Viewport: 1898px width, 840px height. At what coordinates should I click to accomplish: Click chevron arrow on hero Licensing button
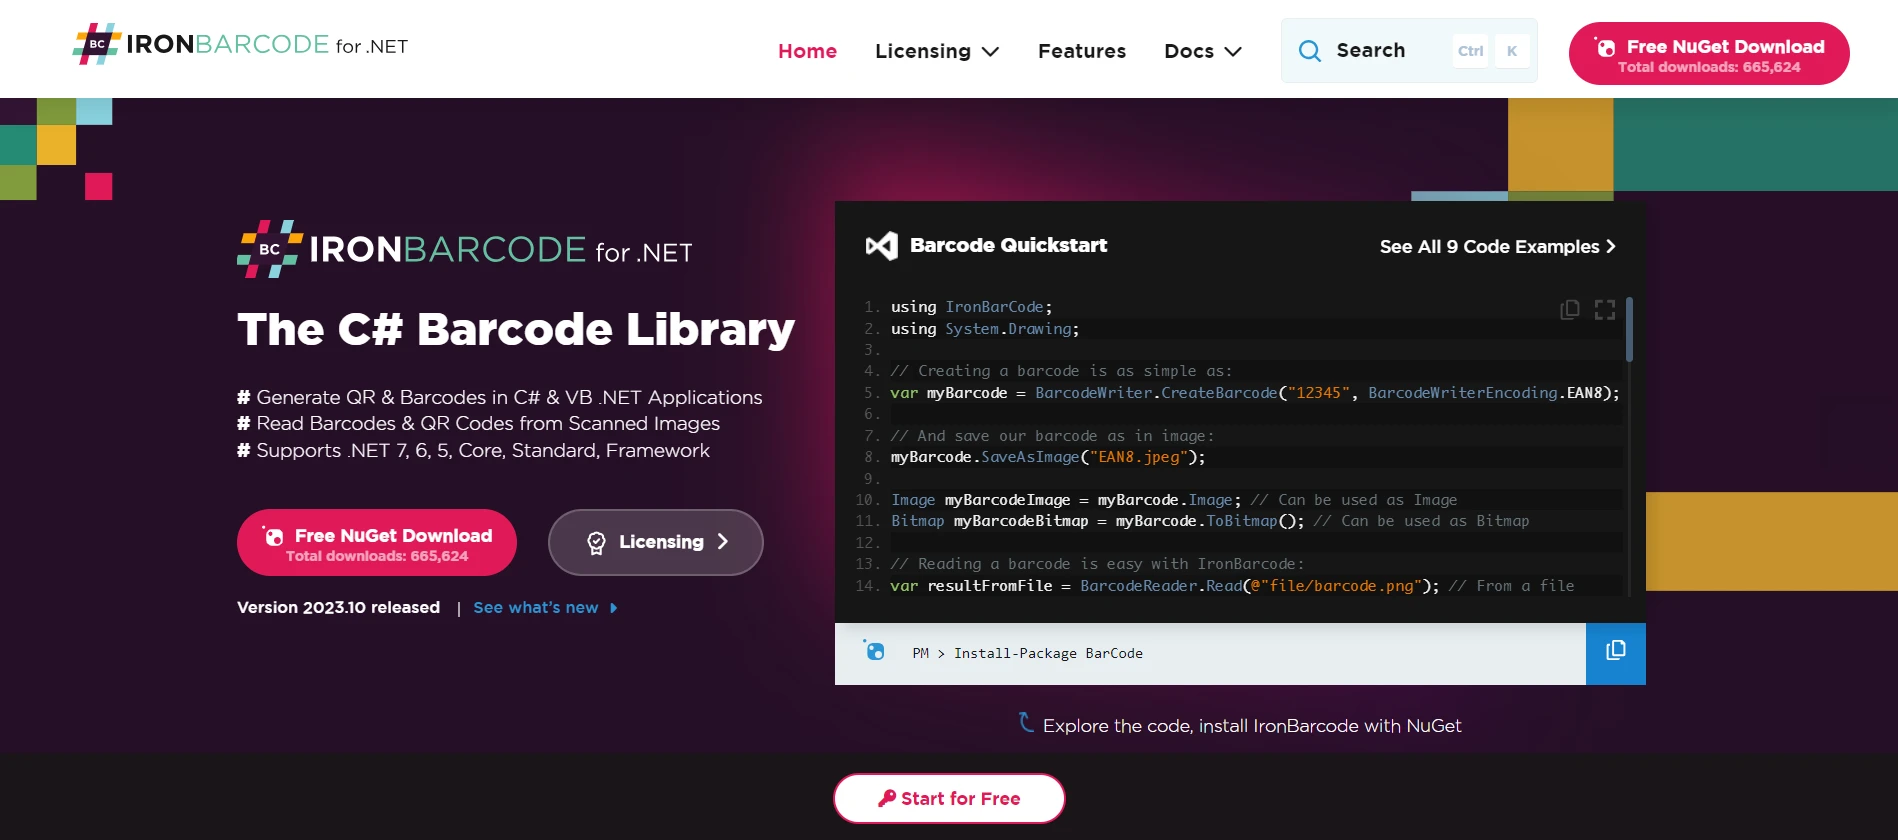[723, 541]
